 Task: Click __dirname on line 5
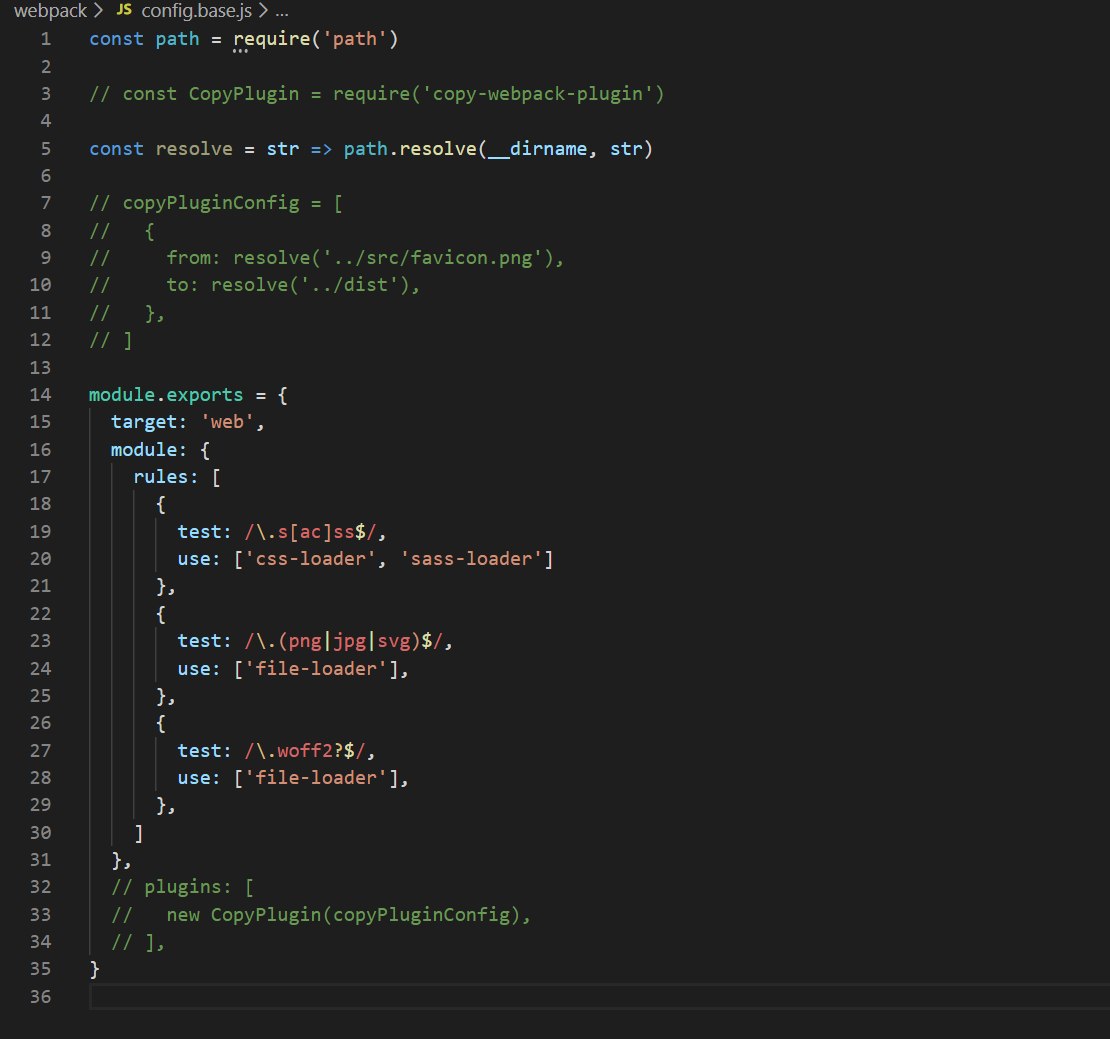pos(537,149)
